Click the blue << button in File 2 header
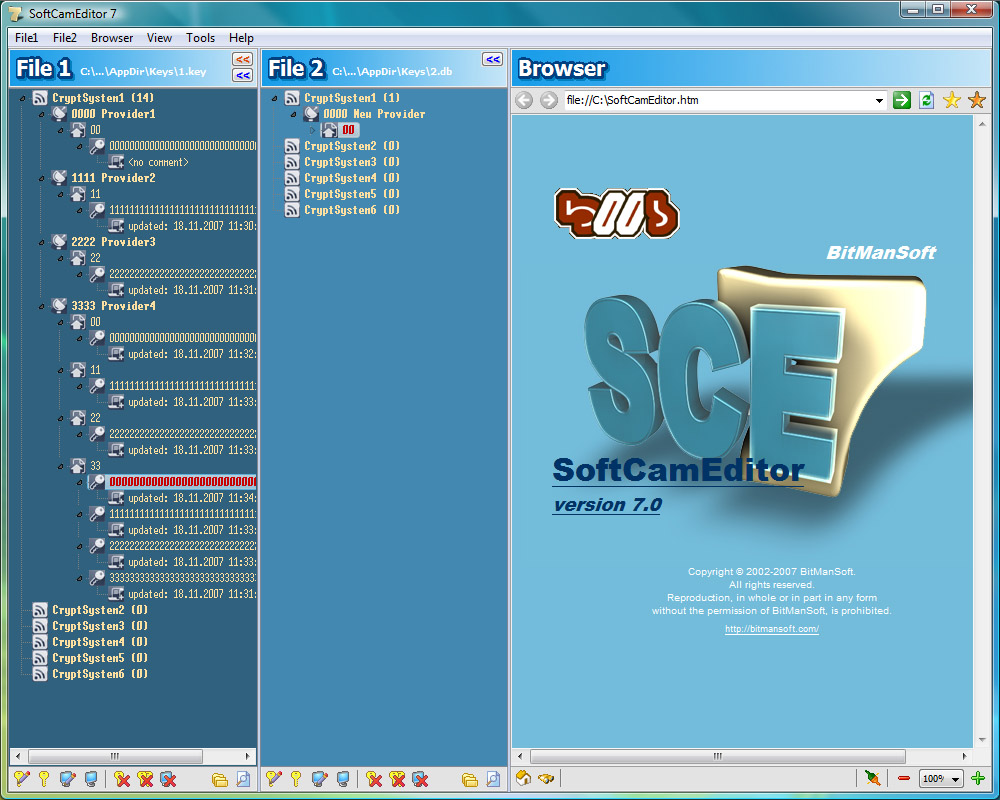 (492, 59)
